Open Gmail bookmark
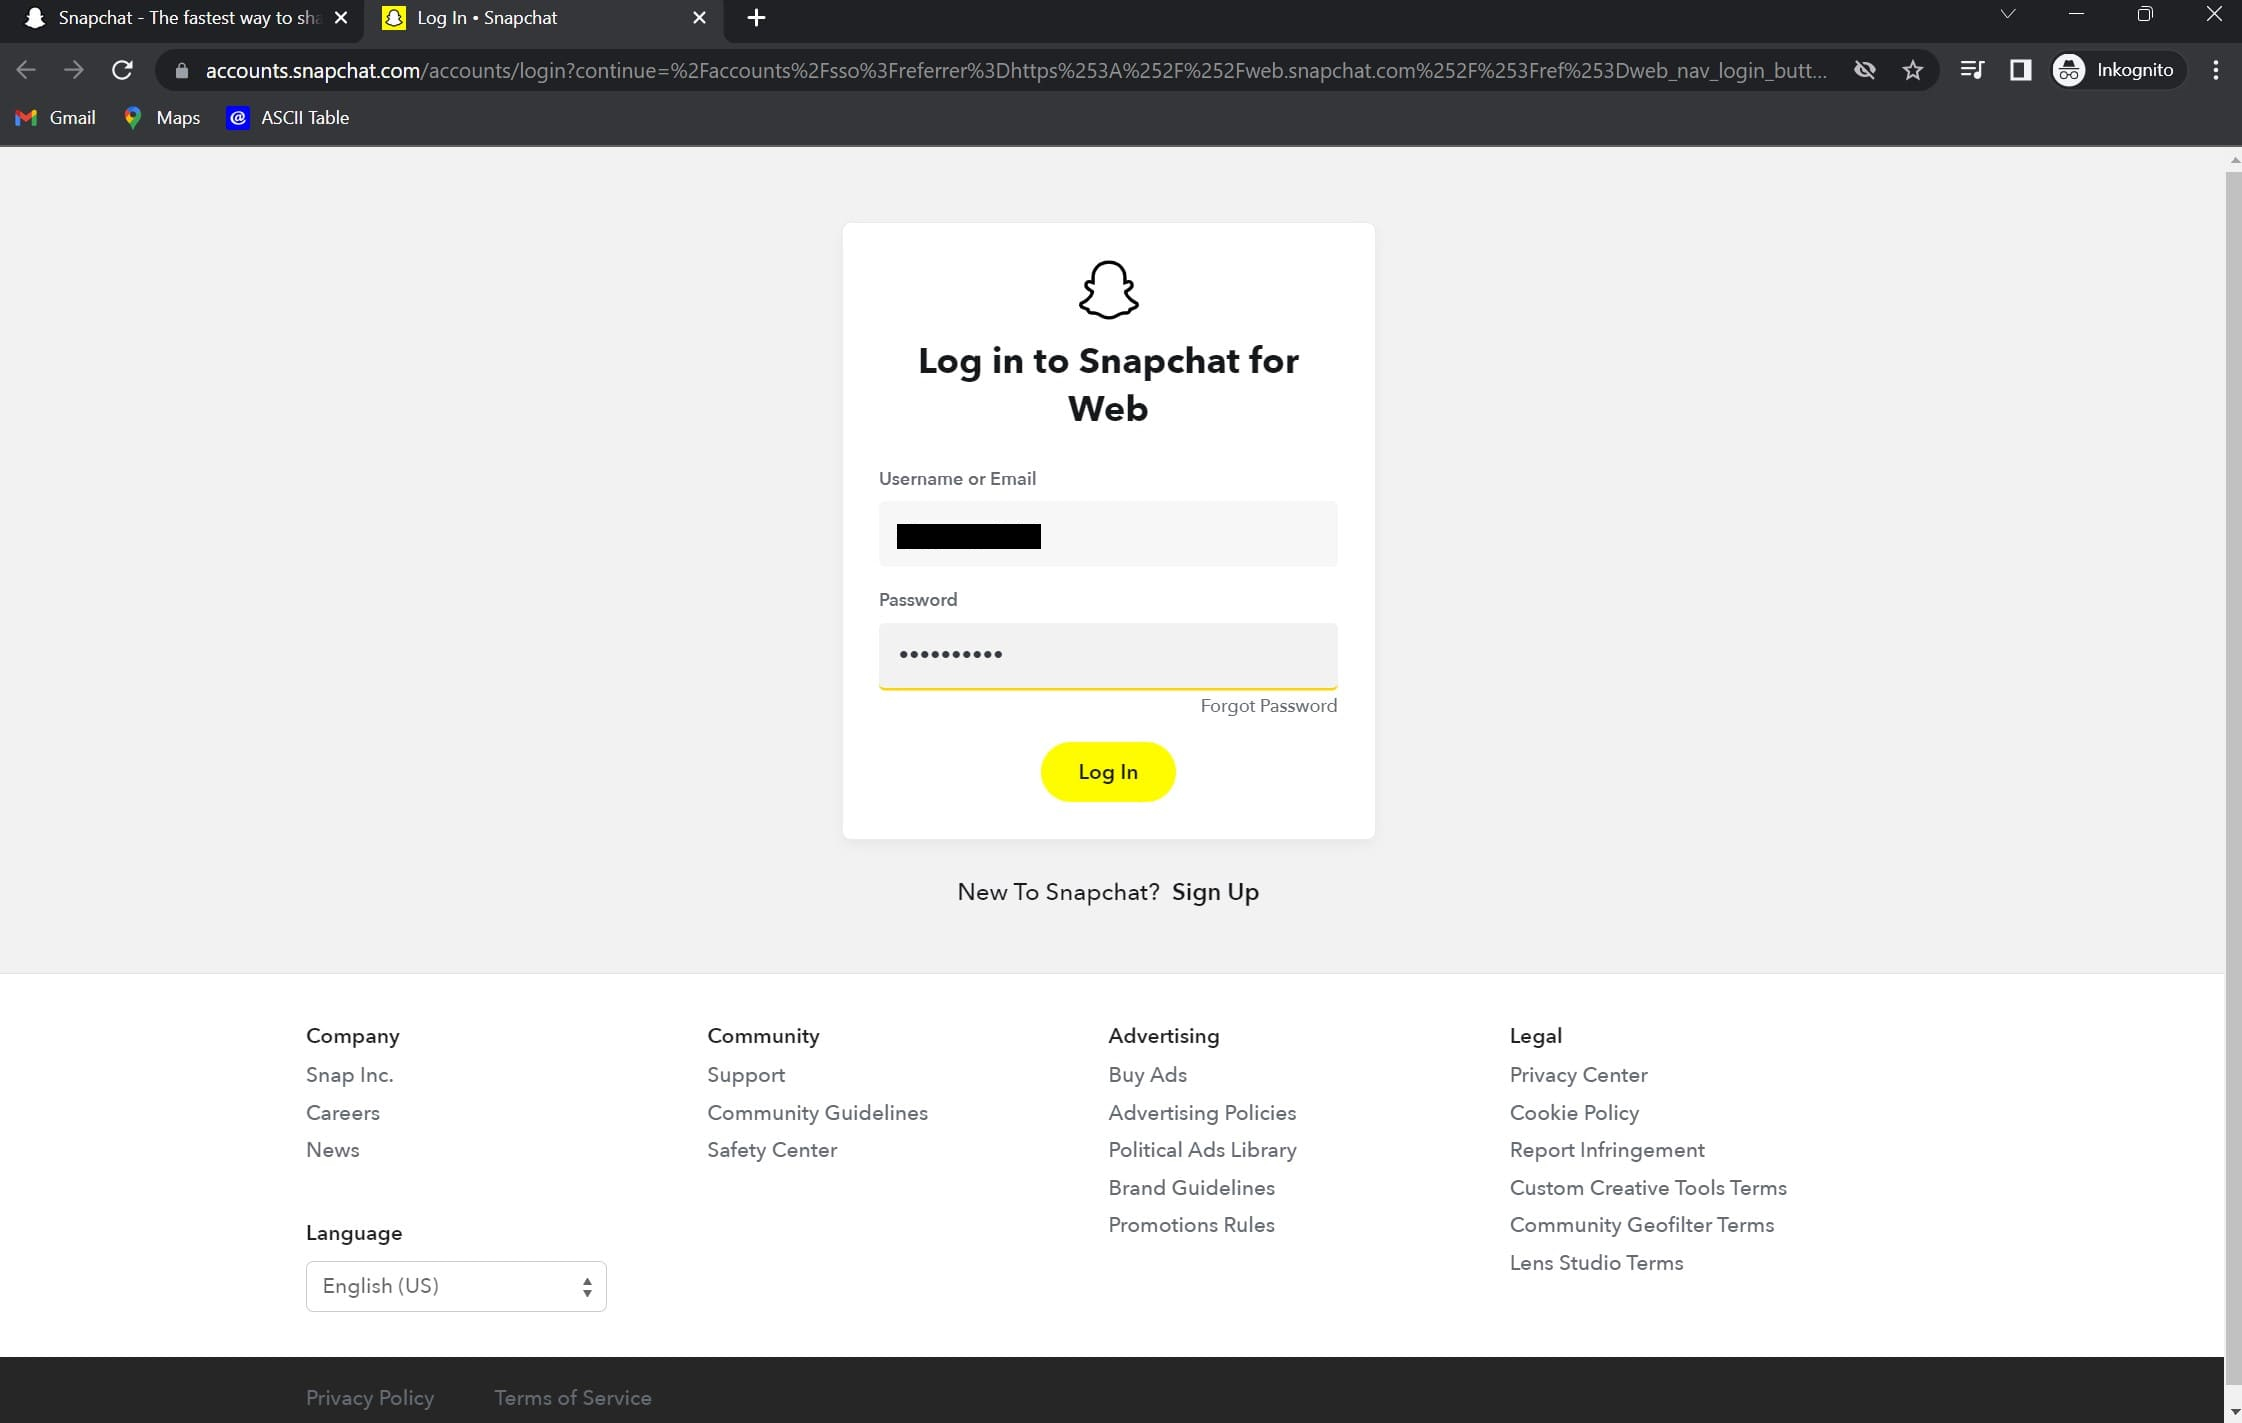Image resolution: width=2242 pixels, height=1423 pixels. (x=56, y=118)
